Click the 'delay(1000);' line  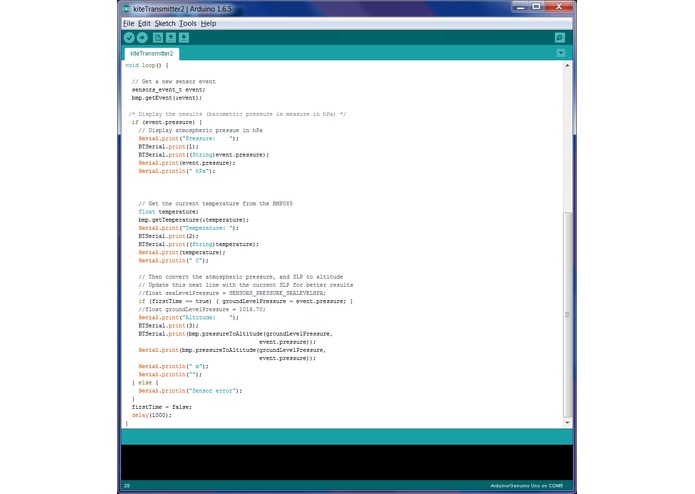(152, 415)
